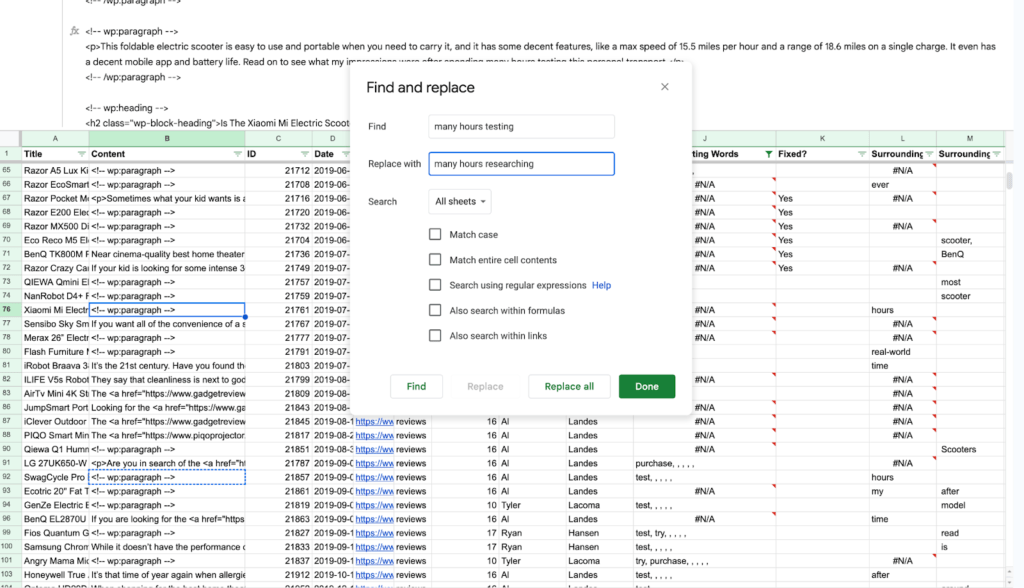Viewport: 1024px width, 588px height.
Task: Focus the Find text field
Action: click(521, 127)
